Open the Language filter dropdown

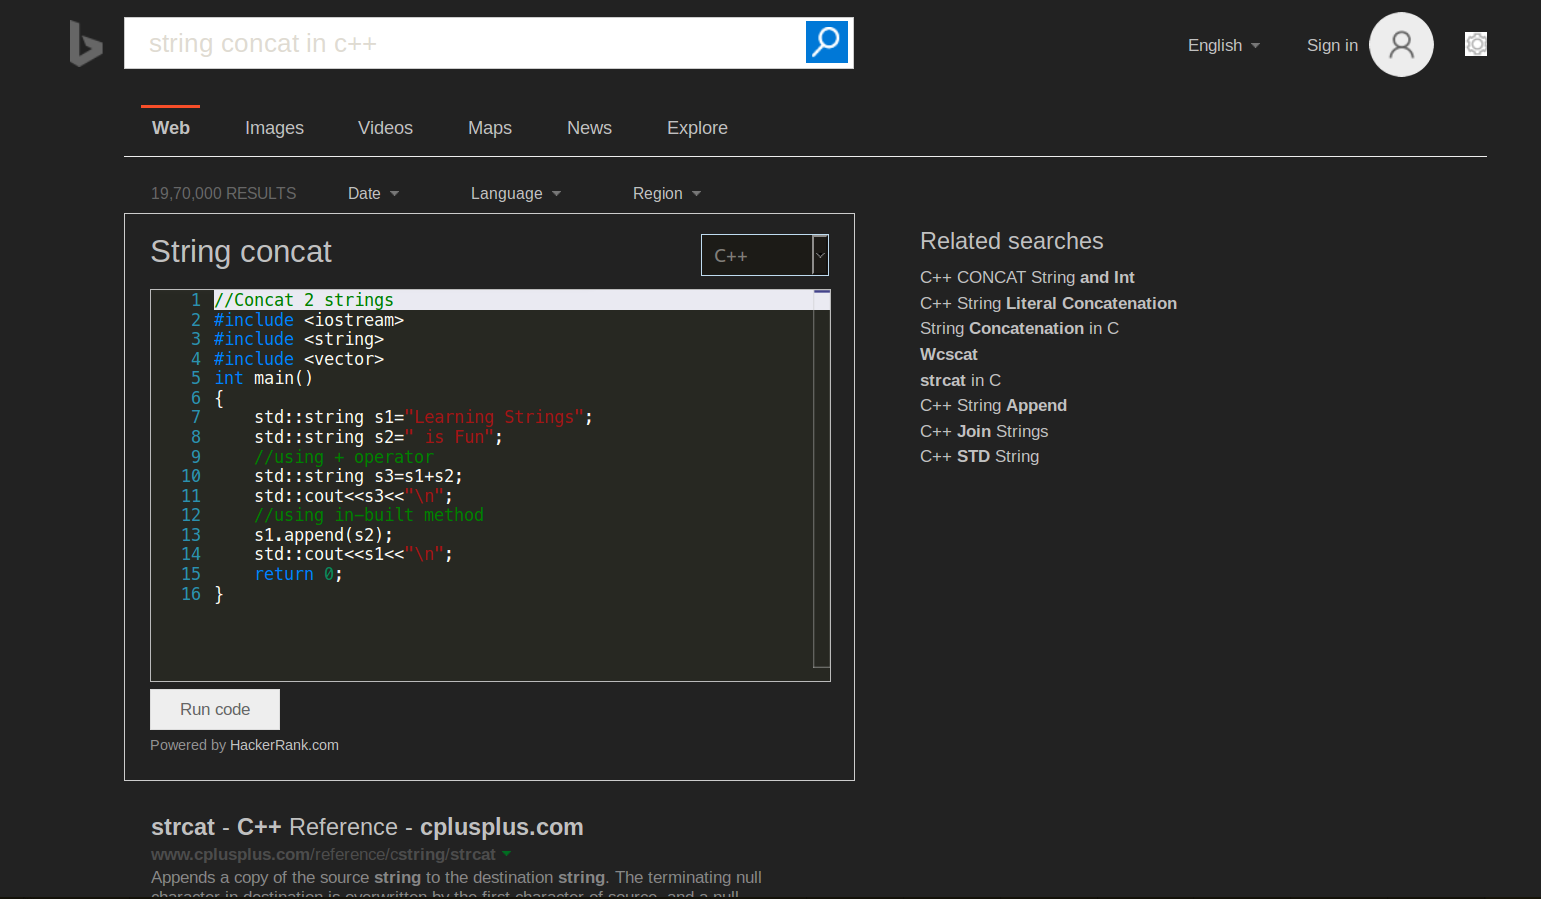pyautogui.click(x=515, y=193)
